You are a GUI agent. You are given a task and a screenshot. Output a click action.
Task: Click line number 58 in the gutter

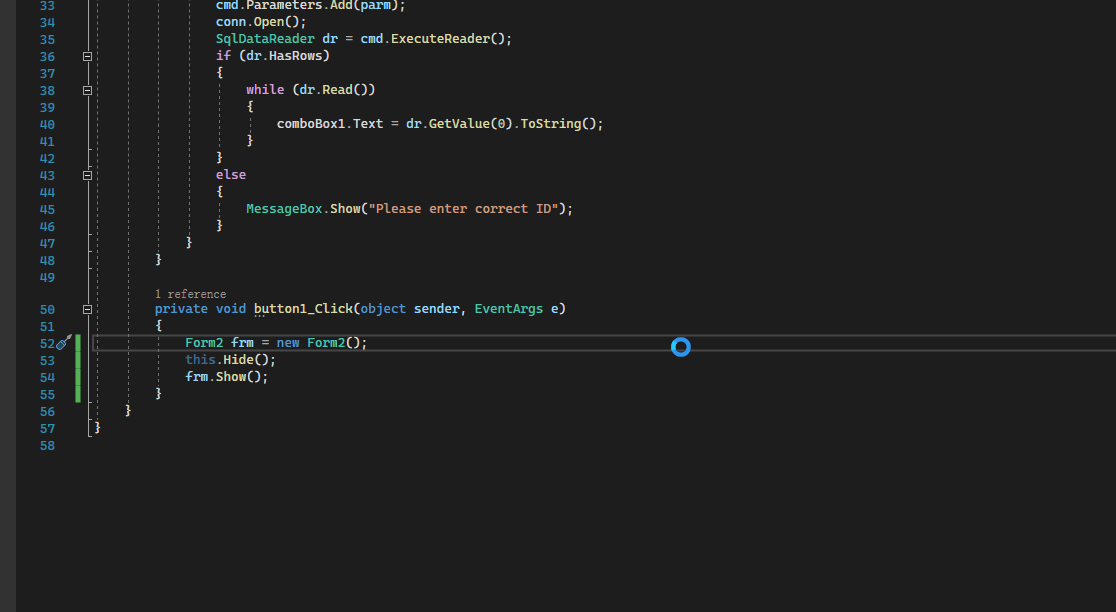tap(47, 446)
